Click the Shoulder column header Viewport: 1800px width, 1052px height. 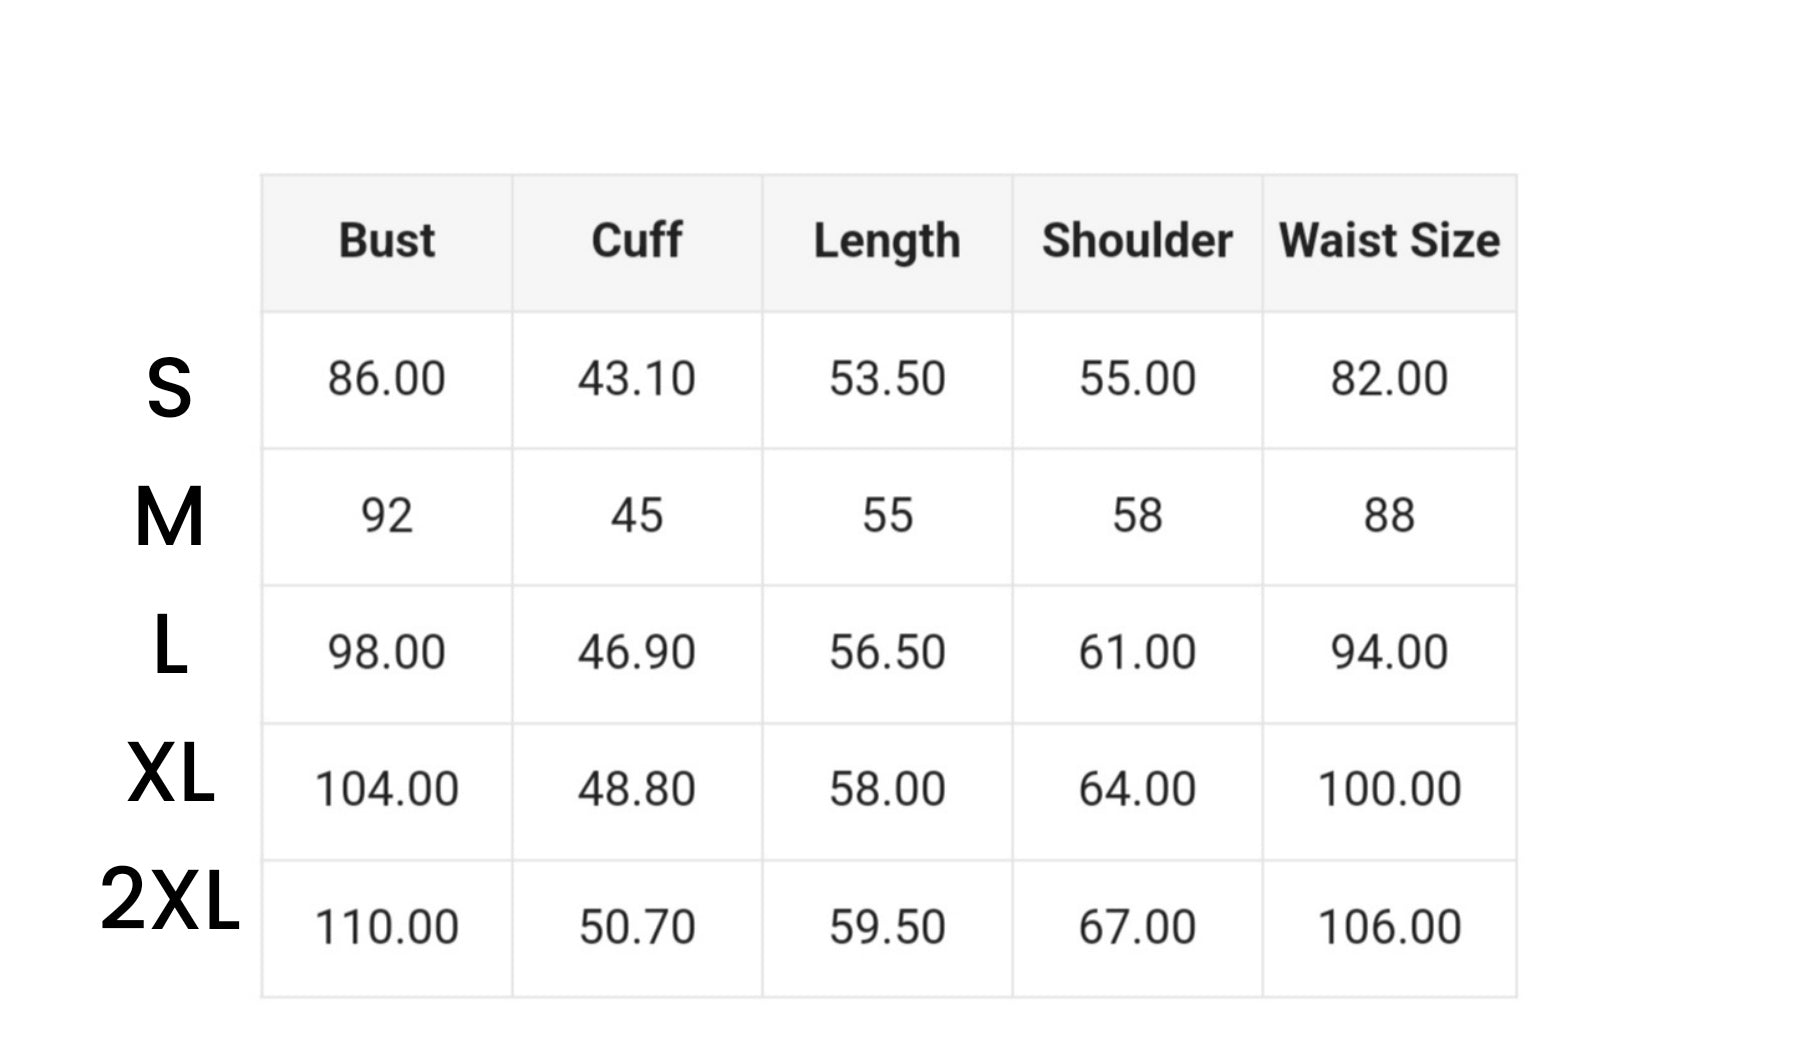coord(1137,241)
